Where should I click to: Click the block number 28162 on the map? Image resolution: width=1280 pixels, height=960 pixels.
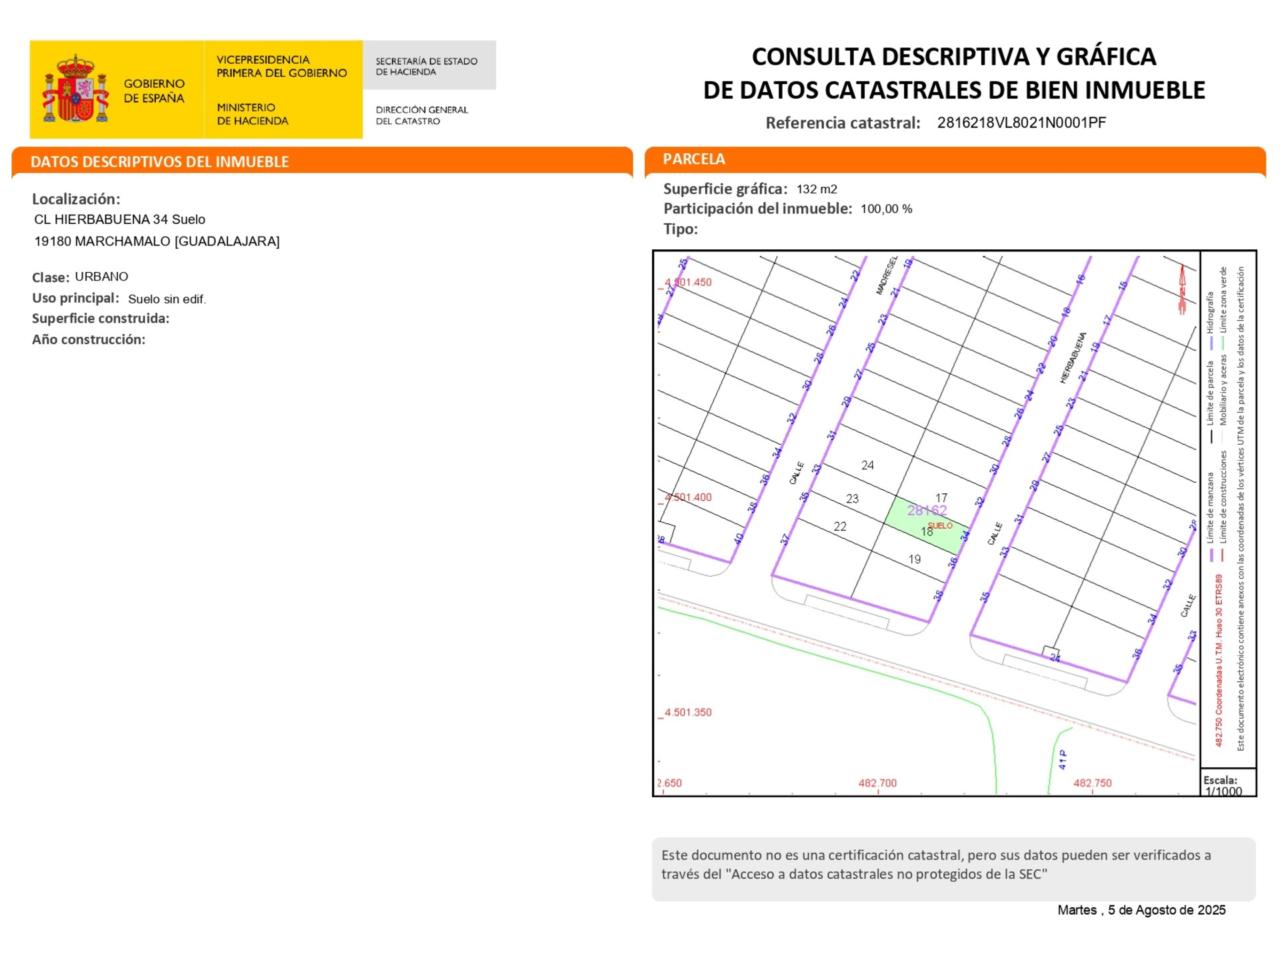(927, 510)
